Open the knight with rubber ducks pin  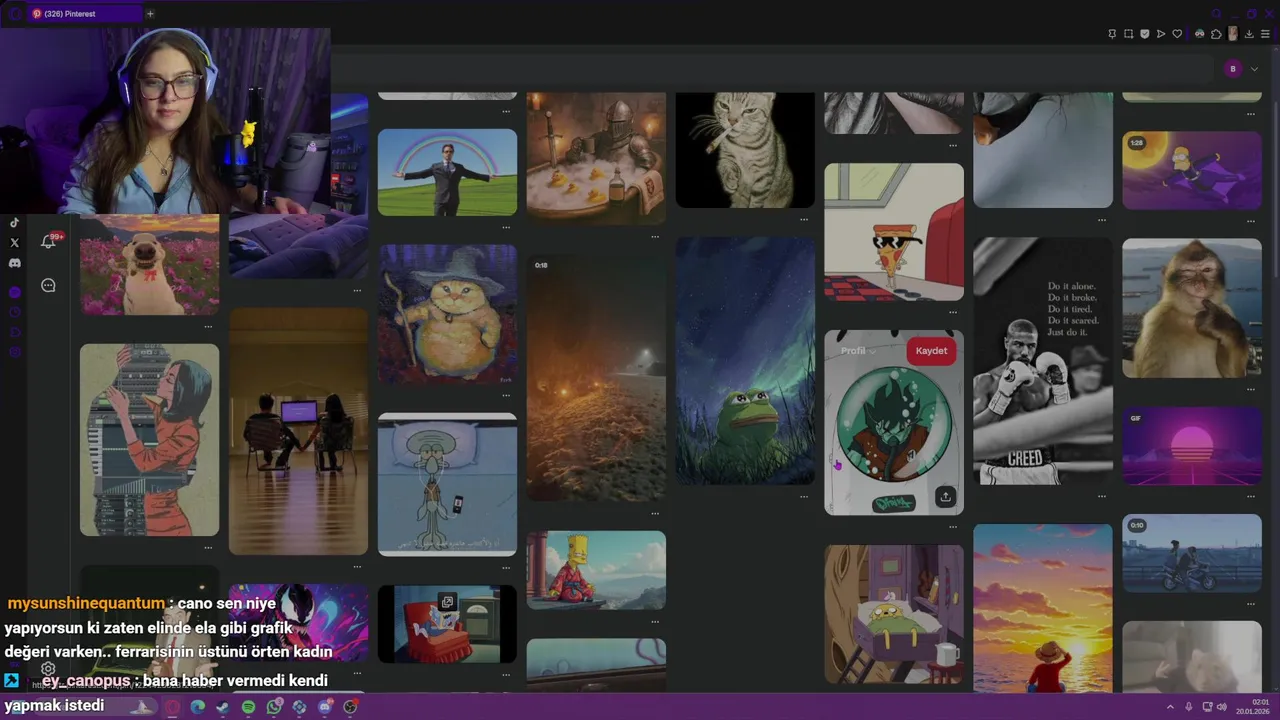pos(596,157)
